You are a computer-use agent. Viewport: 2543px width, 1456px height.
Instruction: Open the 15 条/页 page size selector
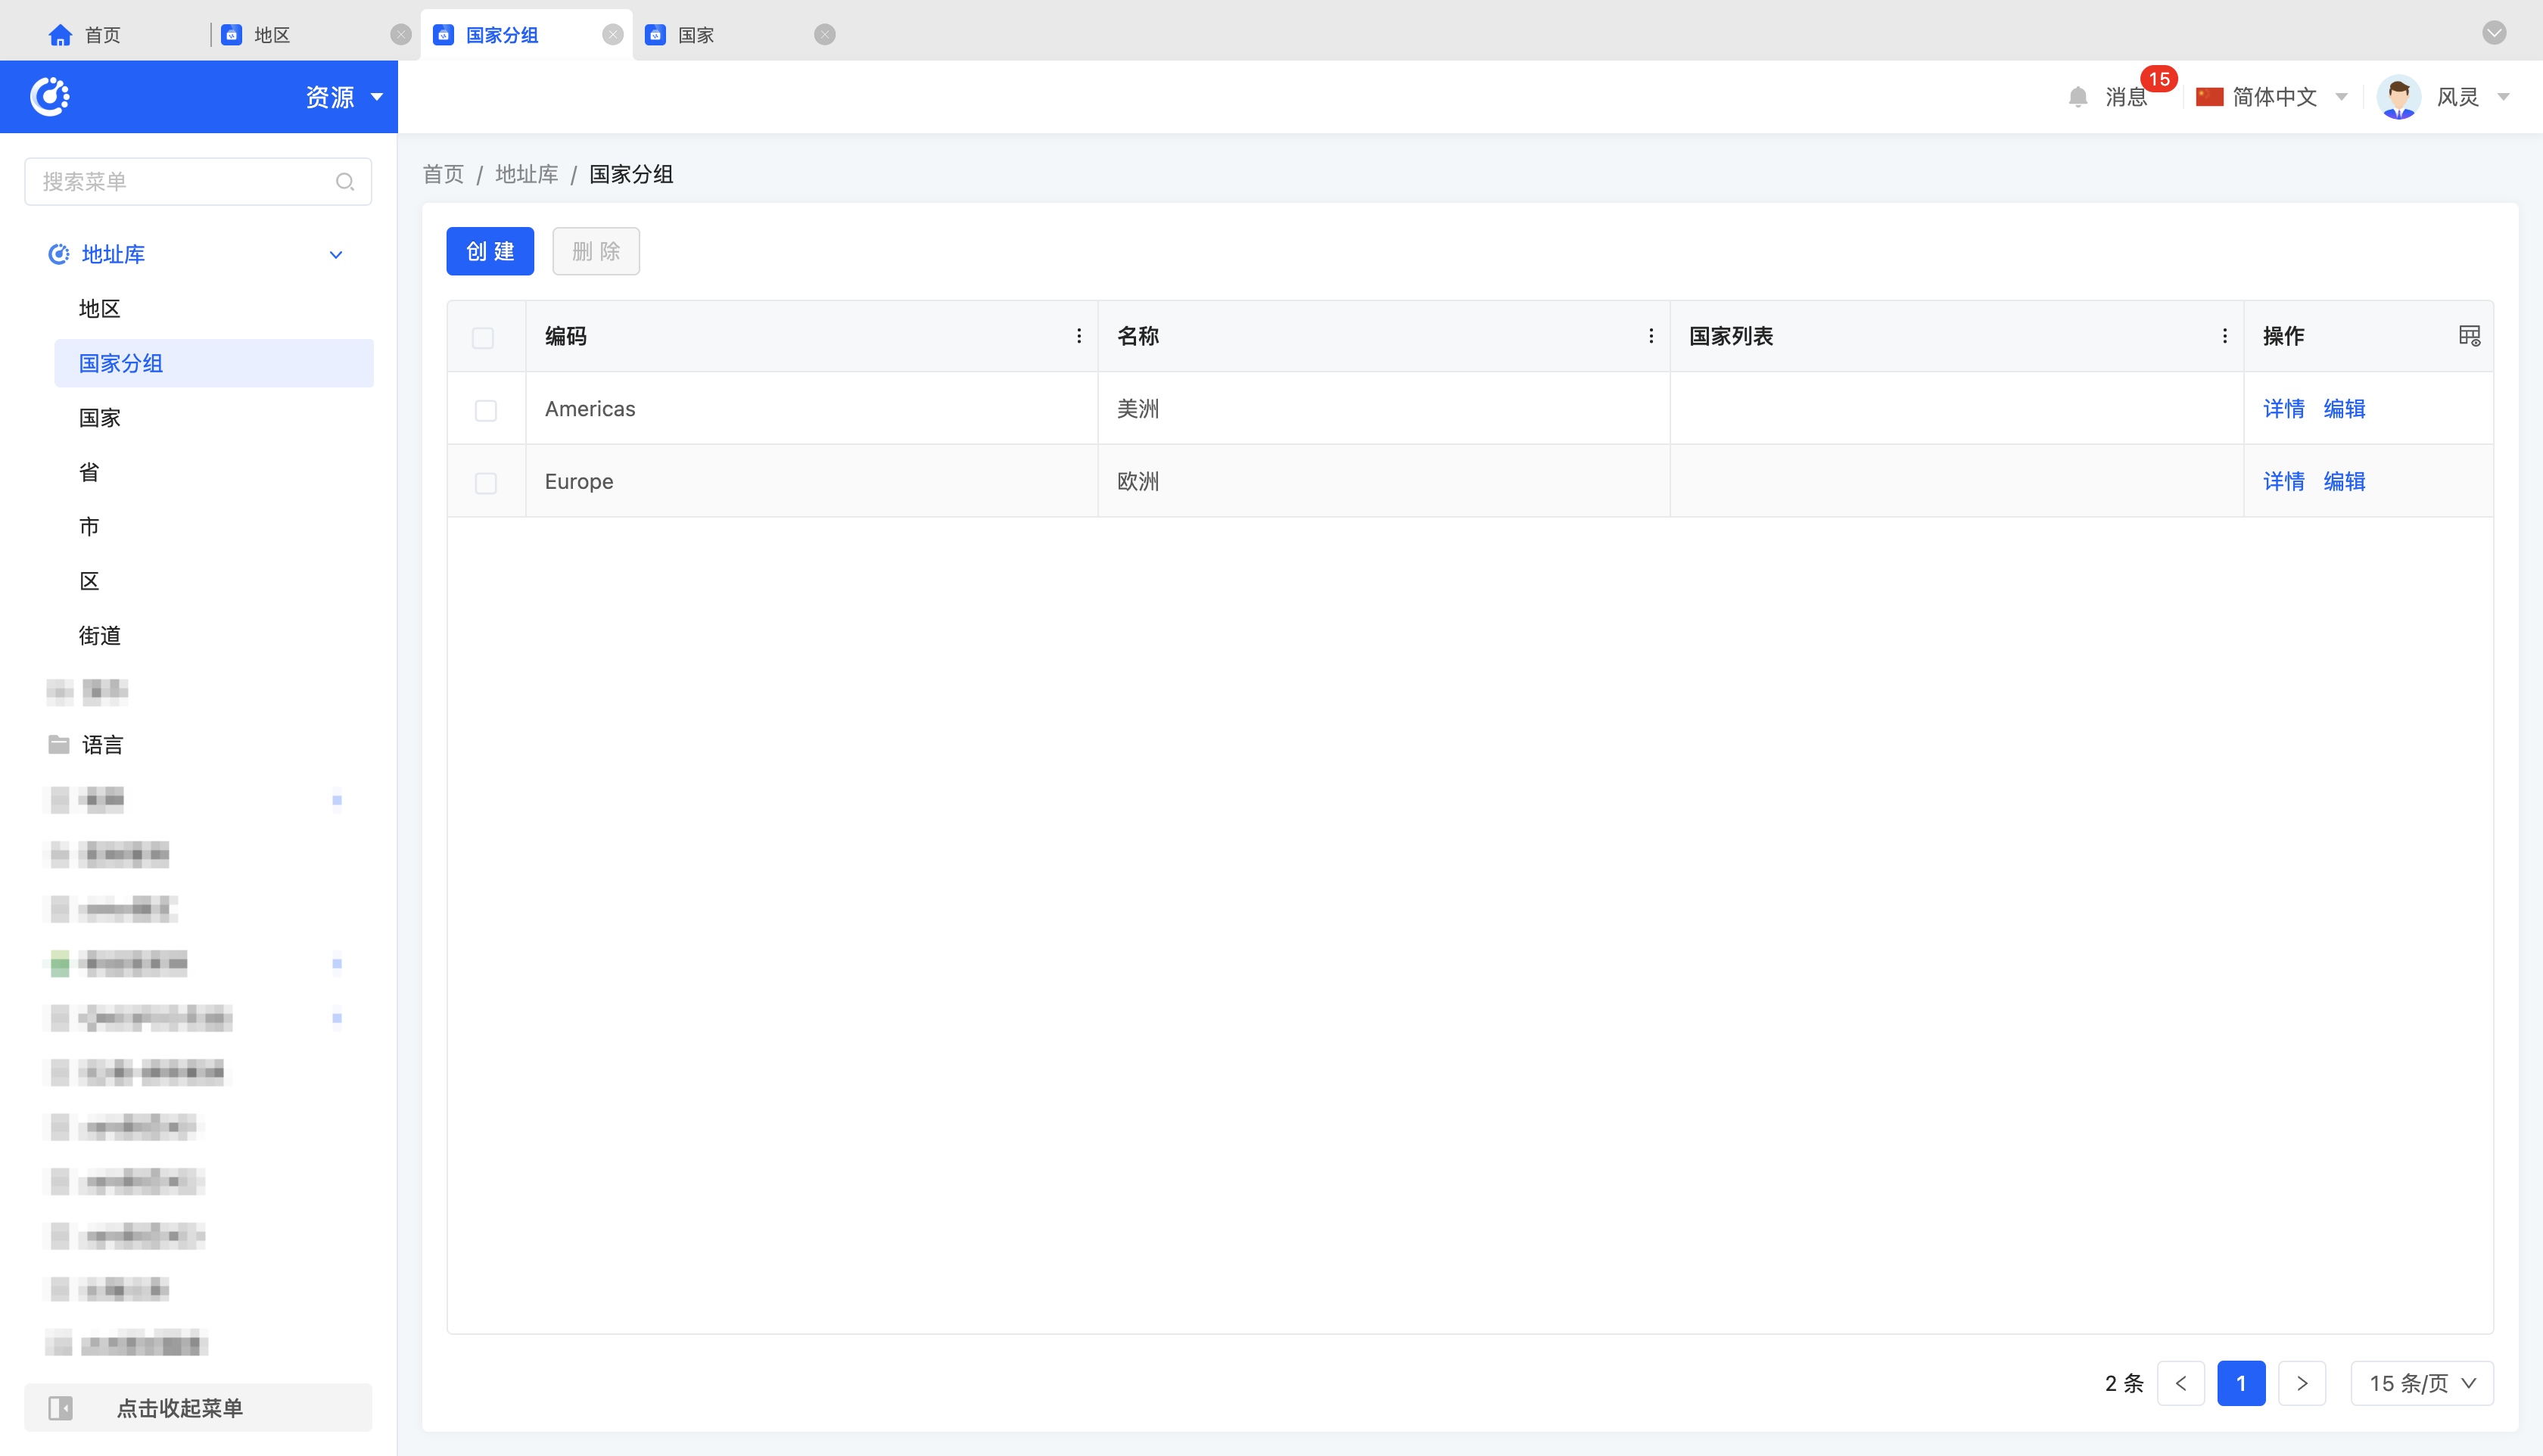[2421, 1383]
